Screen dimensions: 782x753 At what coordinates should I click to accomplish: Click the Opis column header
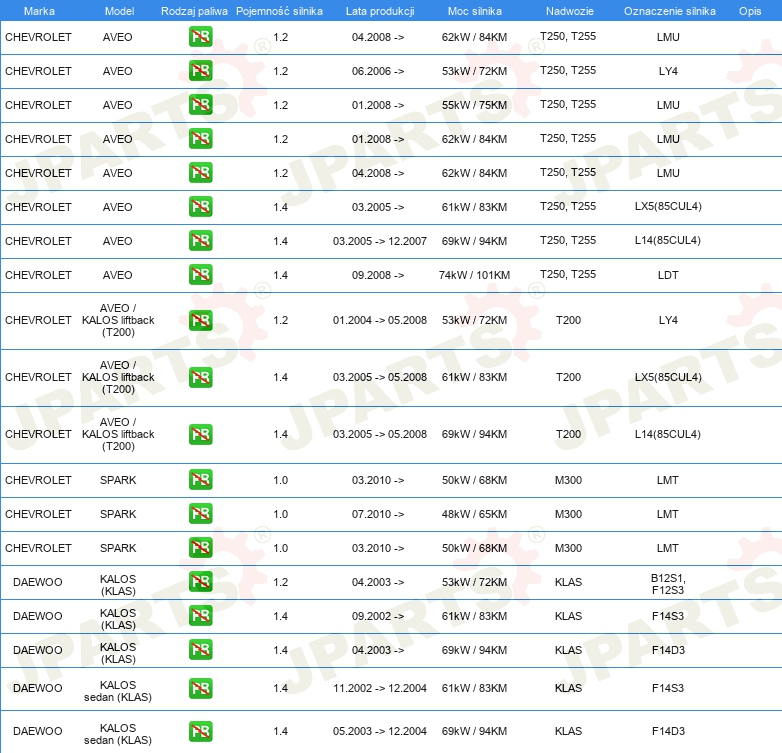click(x=750, y=11)
